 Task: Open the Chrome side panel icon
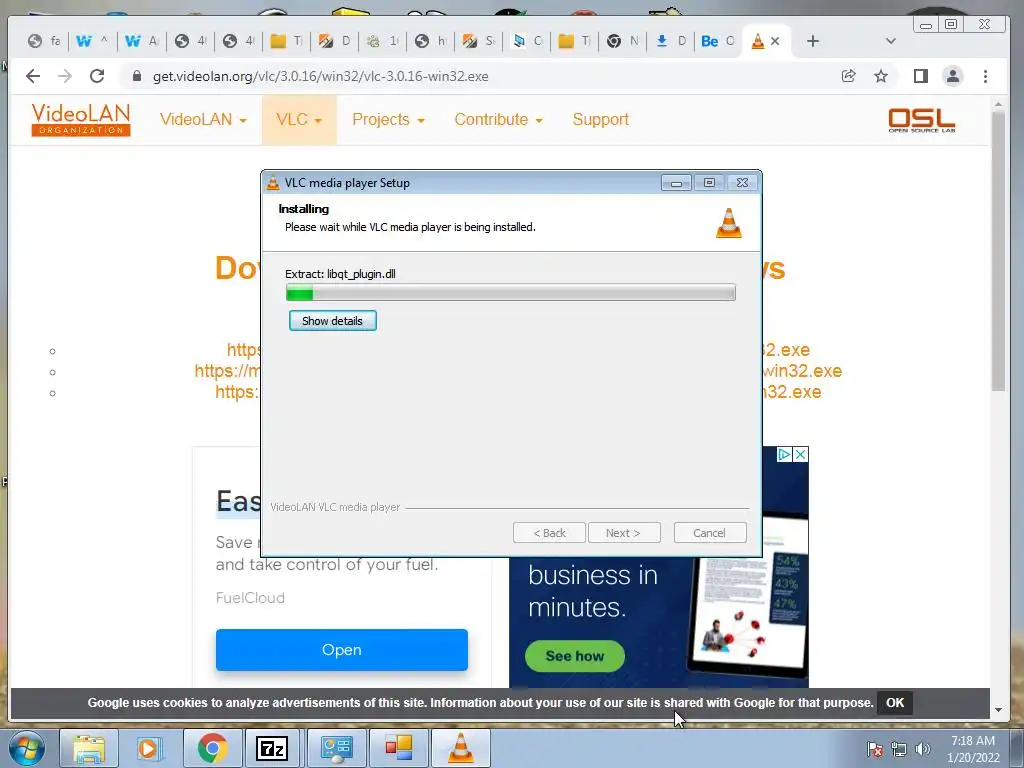click(921, 76)
